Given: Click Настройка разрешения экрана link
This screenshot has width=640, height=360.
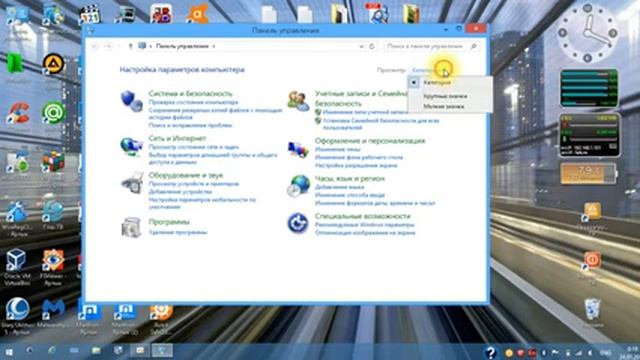Looking at the screenshot, I should tap(356, 165).
